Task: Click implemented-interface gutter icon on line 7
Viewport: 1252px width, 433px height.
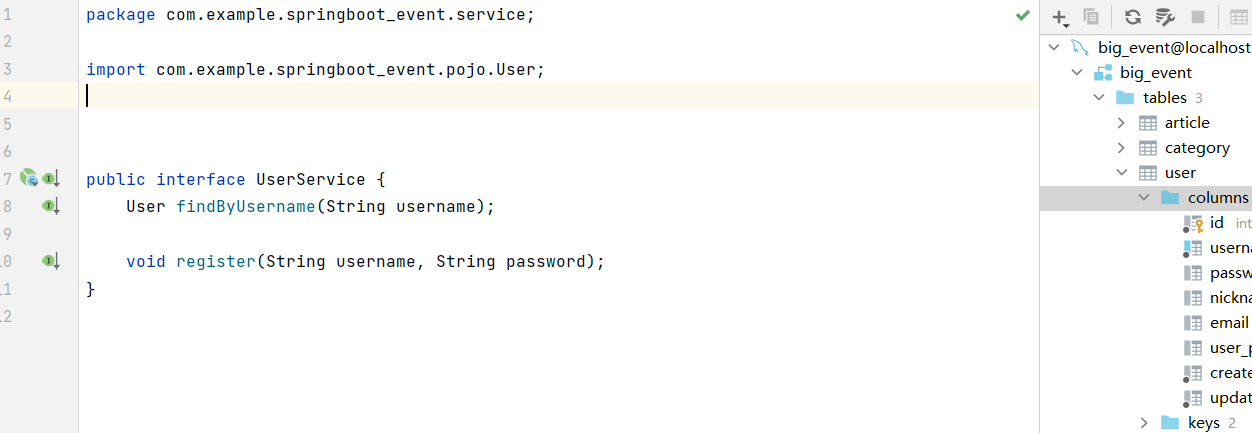Action: pyautogui.click(x=50, y=179)
